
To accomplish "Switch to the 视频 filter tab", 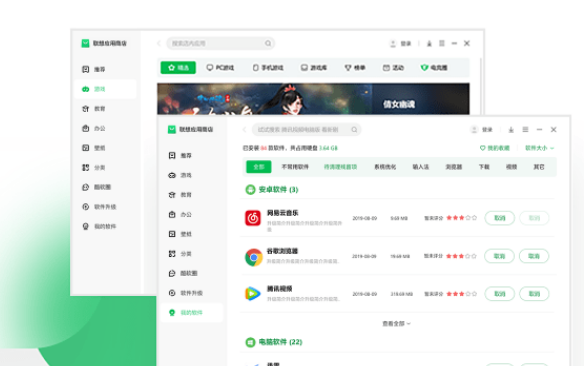I will tap(511, 167).
